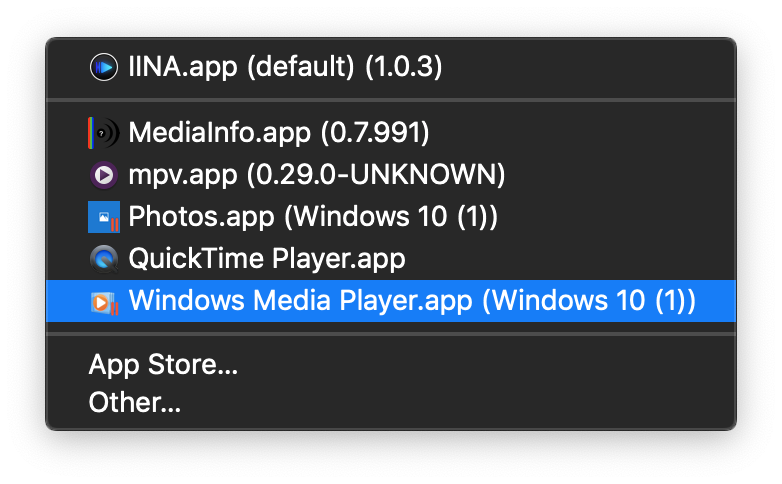Click the Photos app icon
Screen dimensions: 782x484
pos(104,217)
